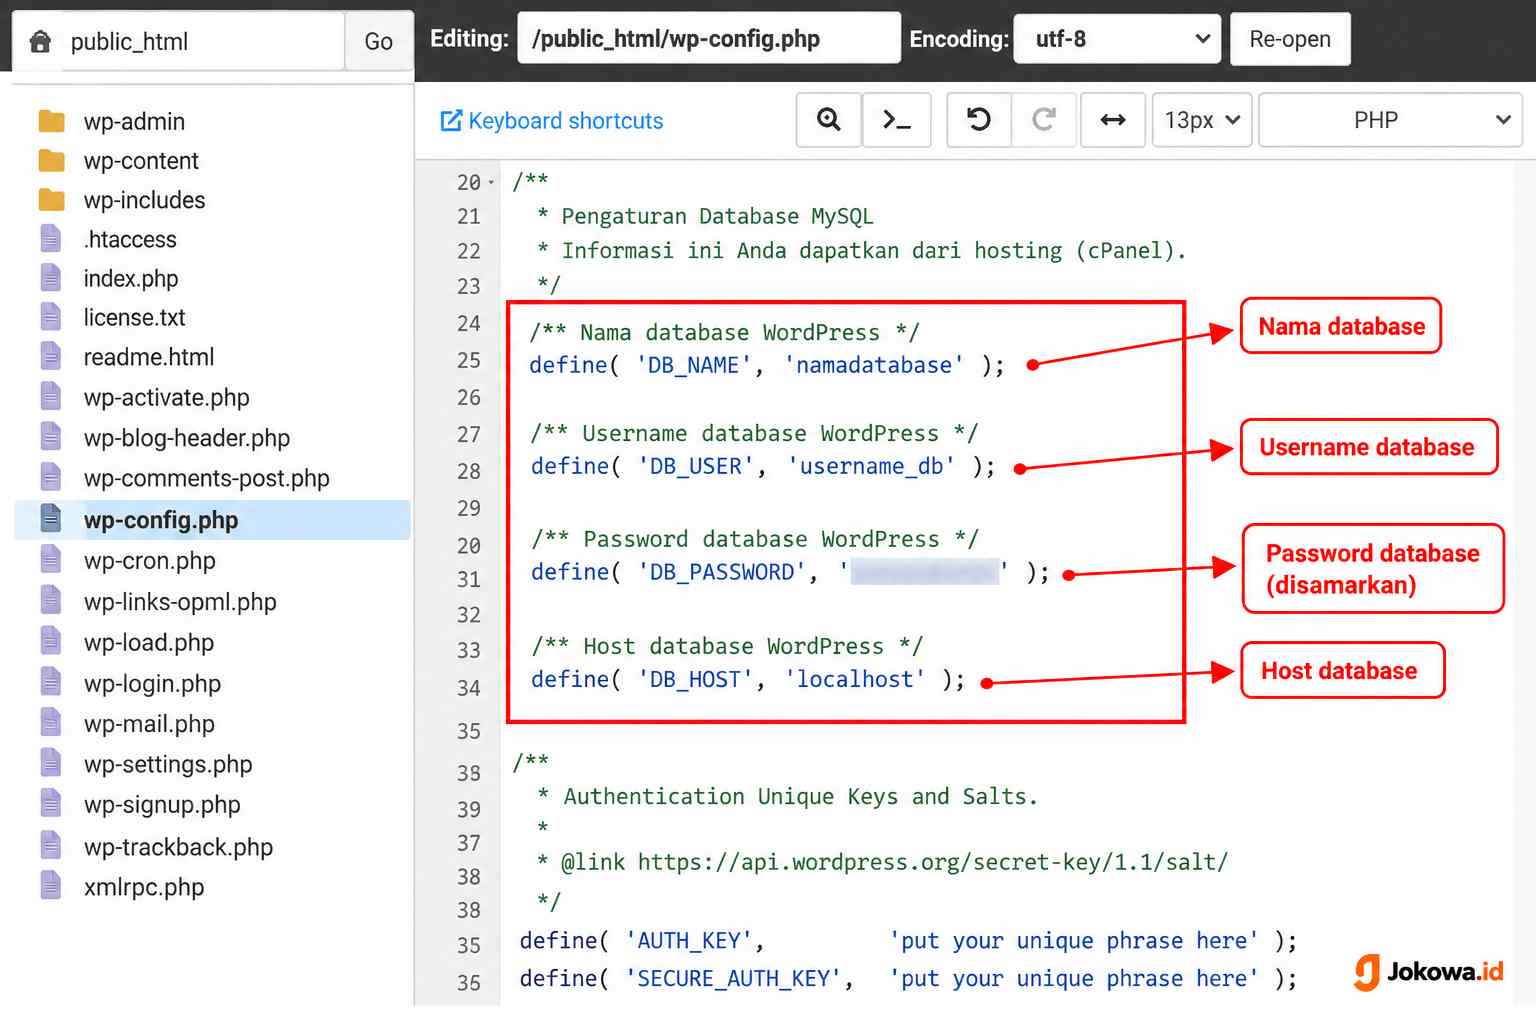Screen dimensions: 1536x1024
Task: Open the wp-content folder icon
Action: [52, 161]
